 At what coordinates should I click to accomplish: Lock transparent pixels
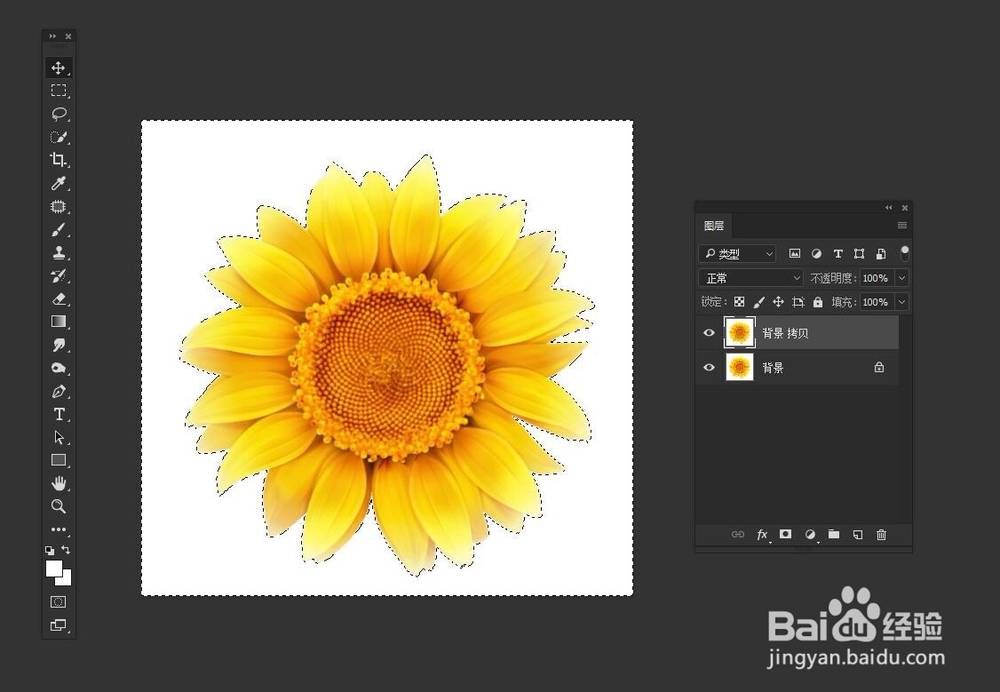pos(739,302)
